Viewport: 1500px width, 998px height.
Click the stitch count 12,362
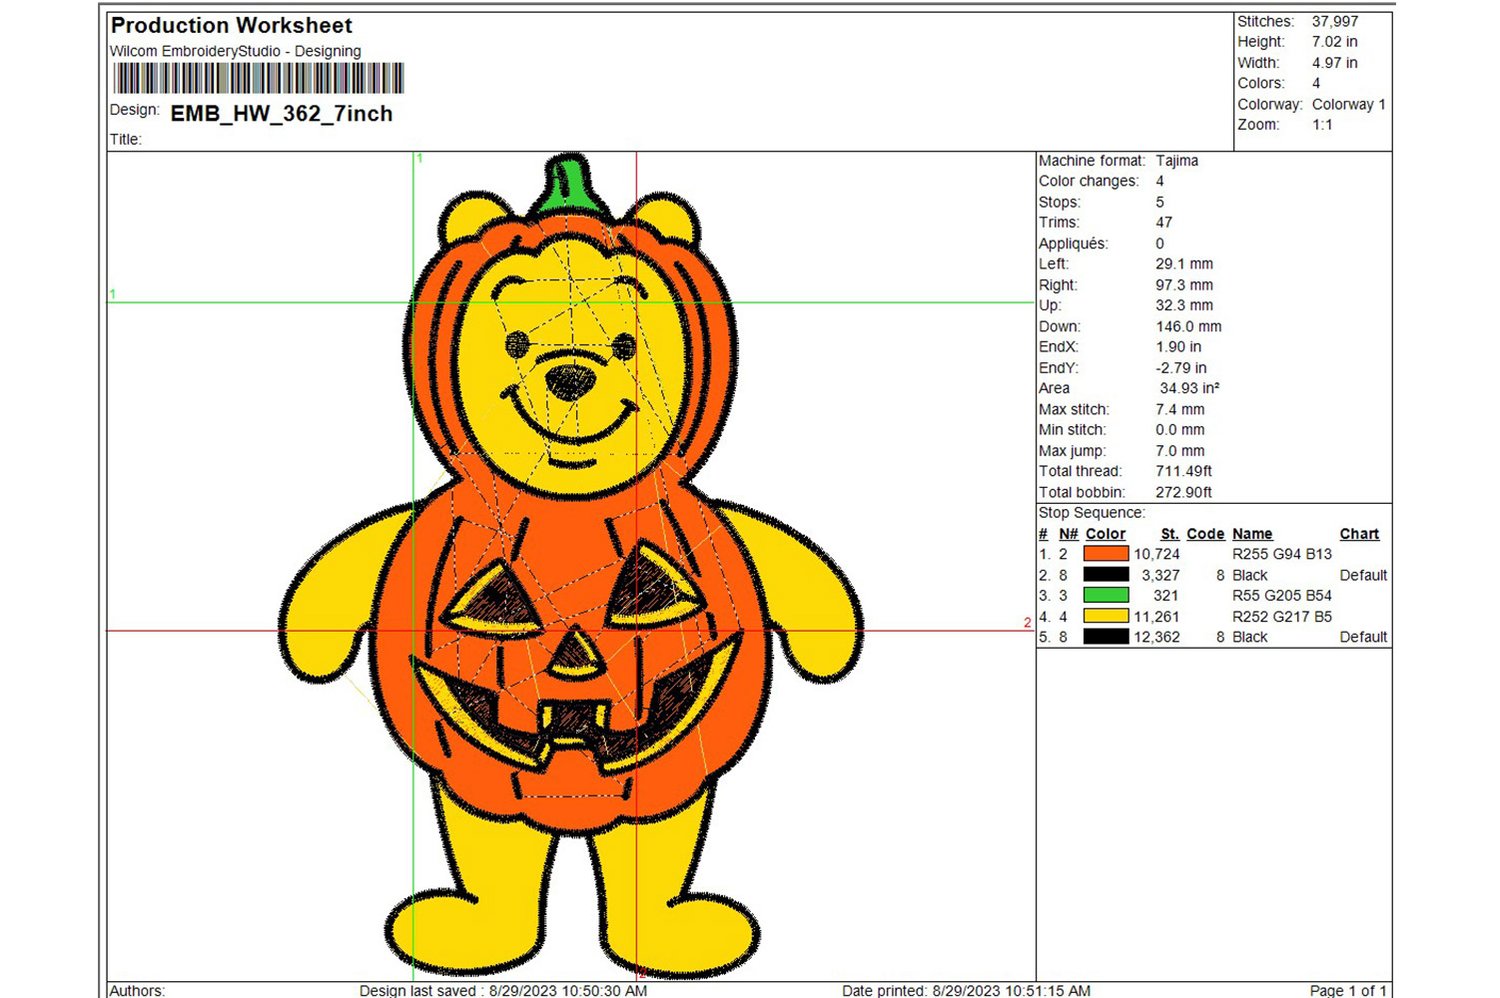pyautogui.click(x=1157, y=637)
